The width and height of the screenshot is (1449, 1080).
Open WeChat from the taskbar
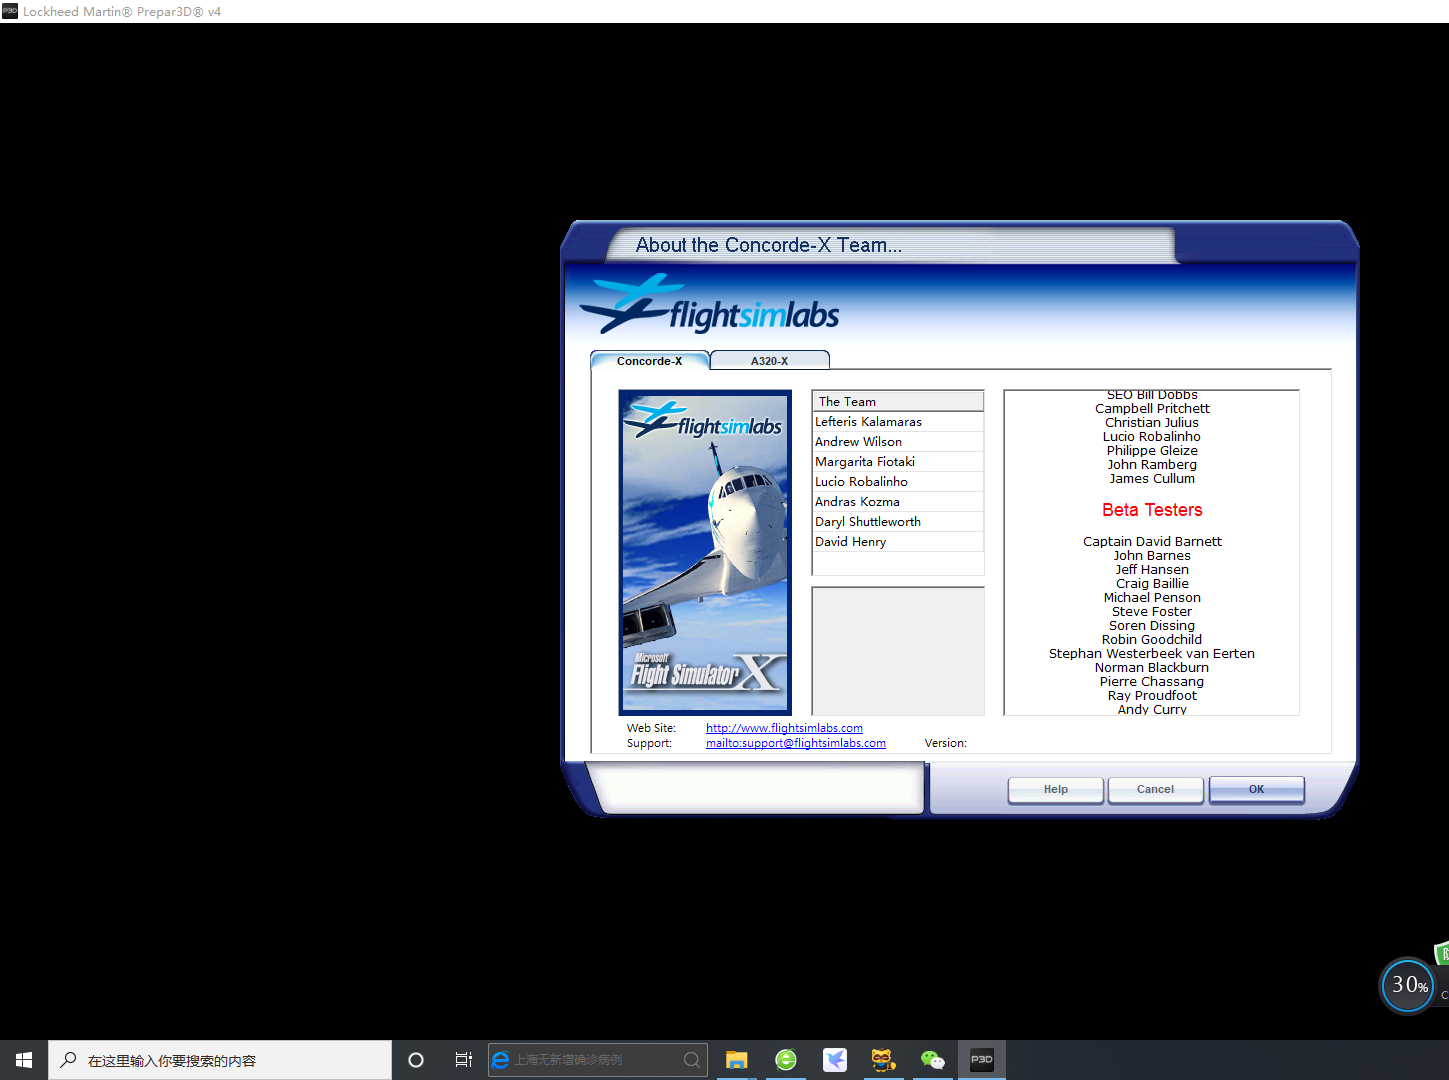[933, 1060]
